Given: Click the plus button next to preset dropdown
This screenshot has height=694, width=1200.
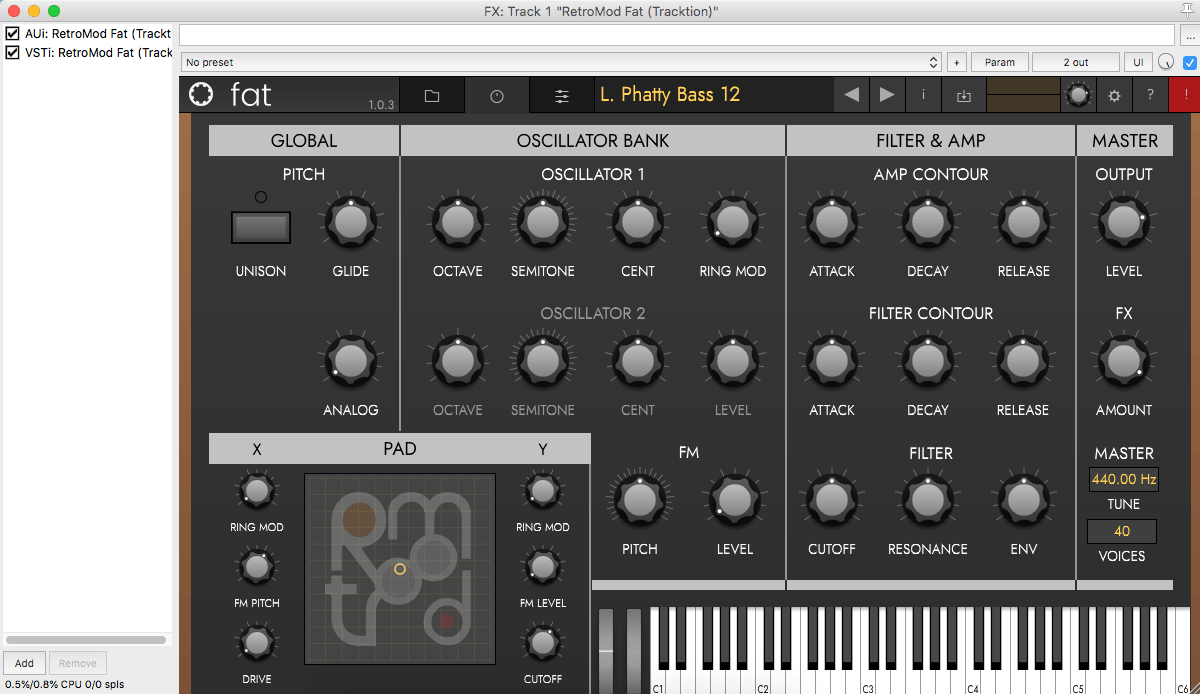Looking at the screenshot, I should pyautogui.click(x=956, y=62).
